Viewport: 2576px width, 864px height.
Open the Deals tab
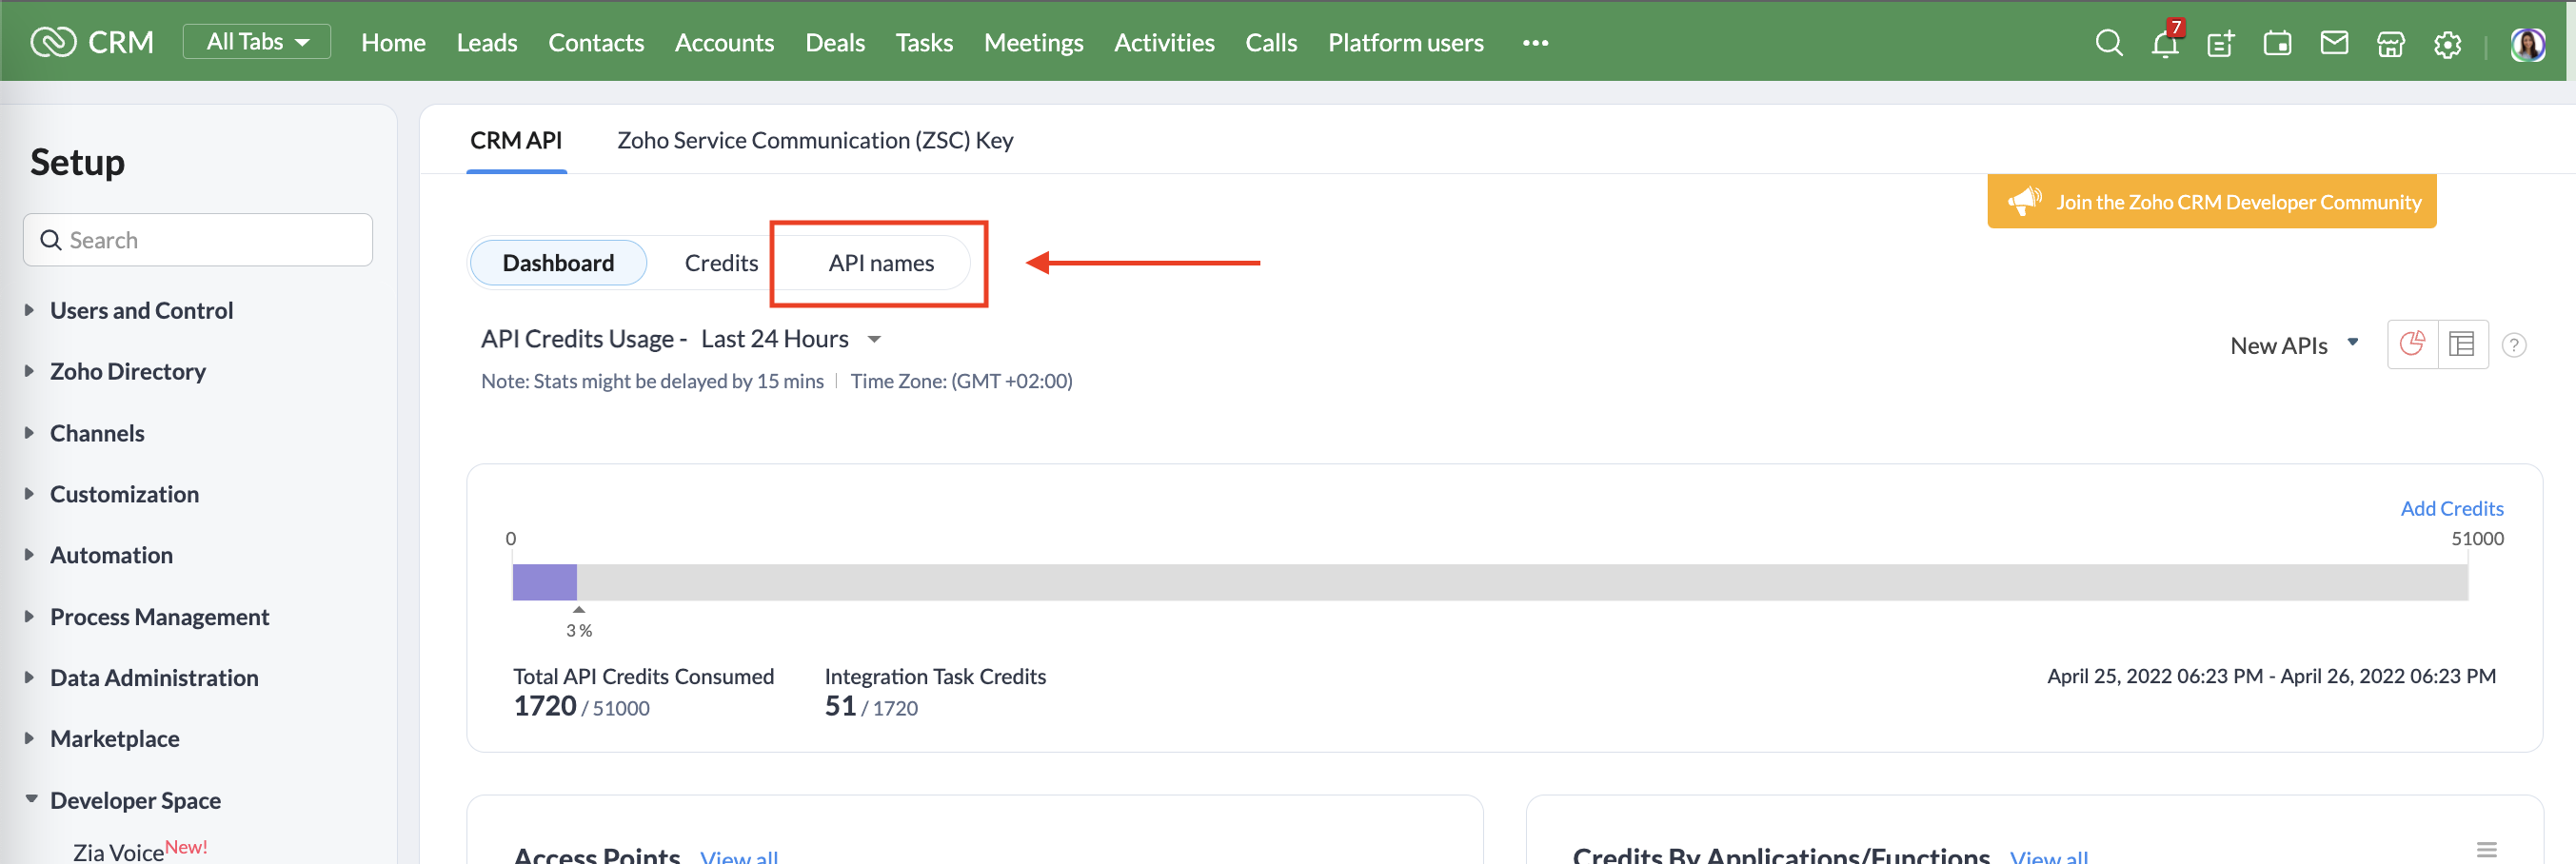coord(835,43)
